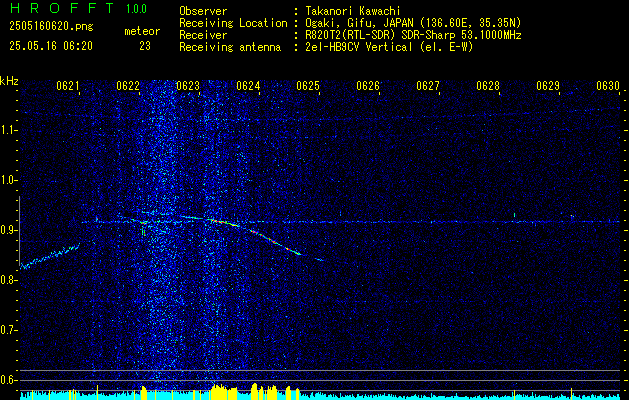Click the HROFFT program title
The image size is (629, 400).
pos(62,8)
